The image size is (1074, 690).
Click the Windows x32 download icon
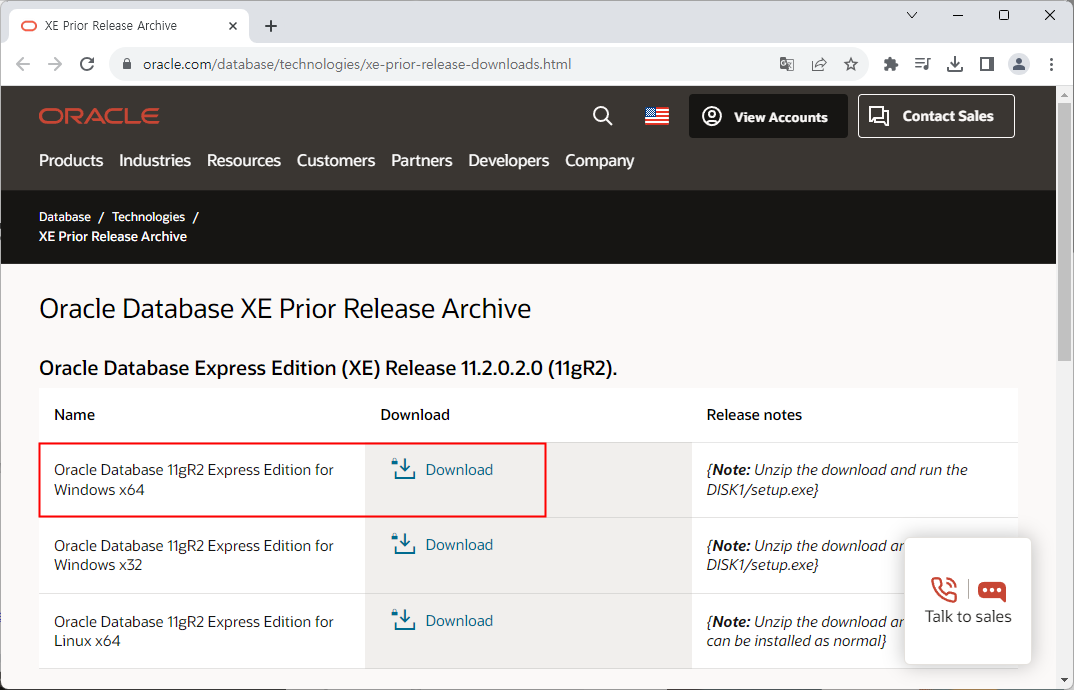[403, 544]
